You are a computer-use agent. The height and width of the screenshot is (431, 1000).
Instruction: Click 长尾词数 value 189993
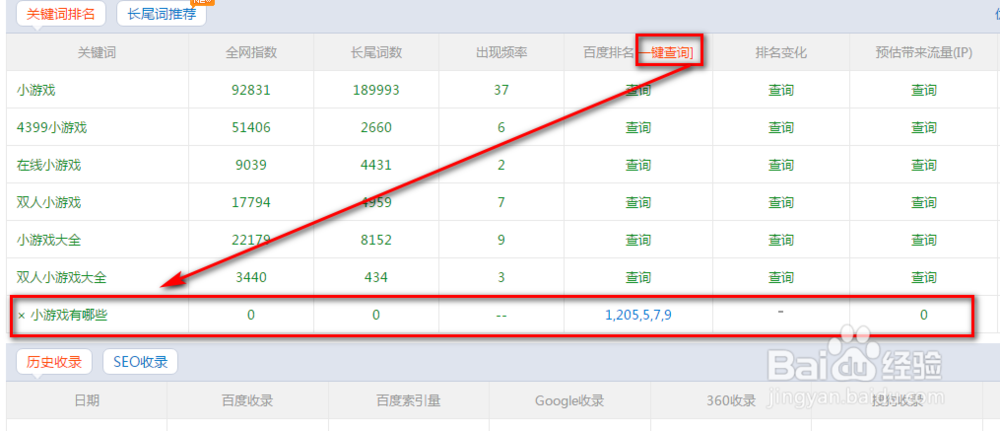[376, 90]
